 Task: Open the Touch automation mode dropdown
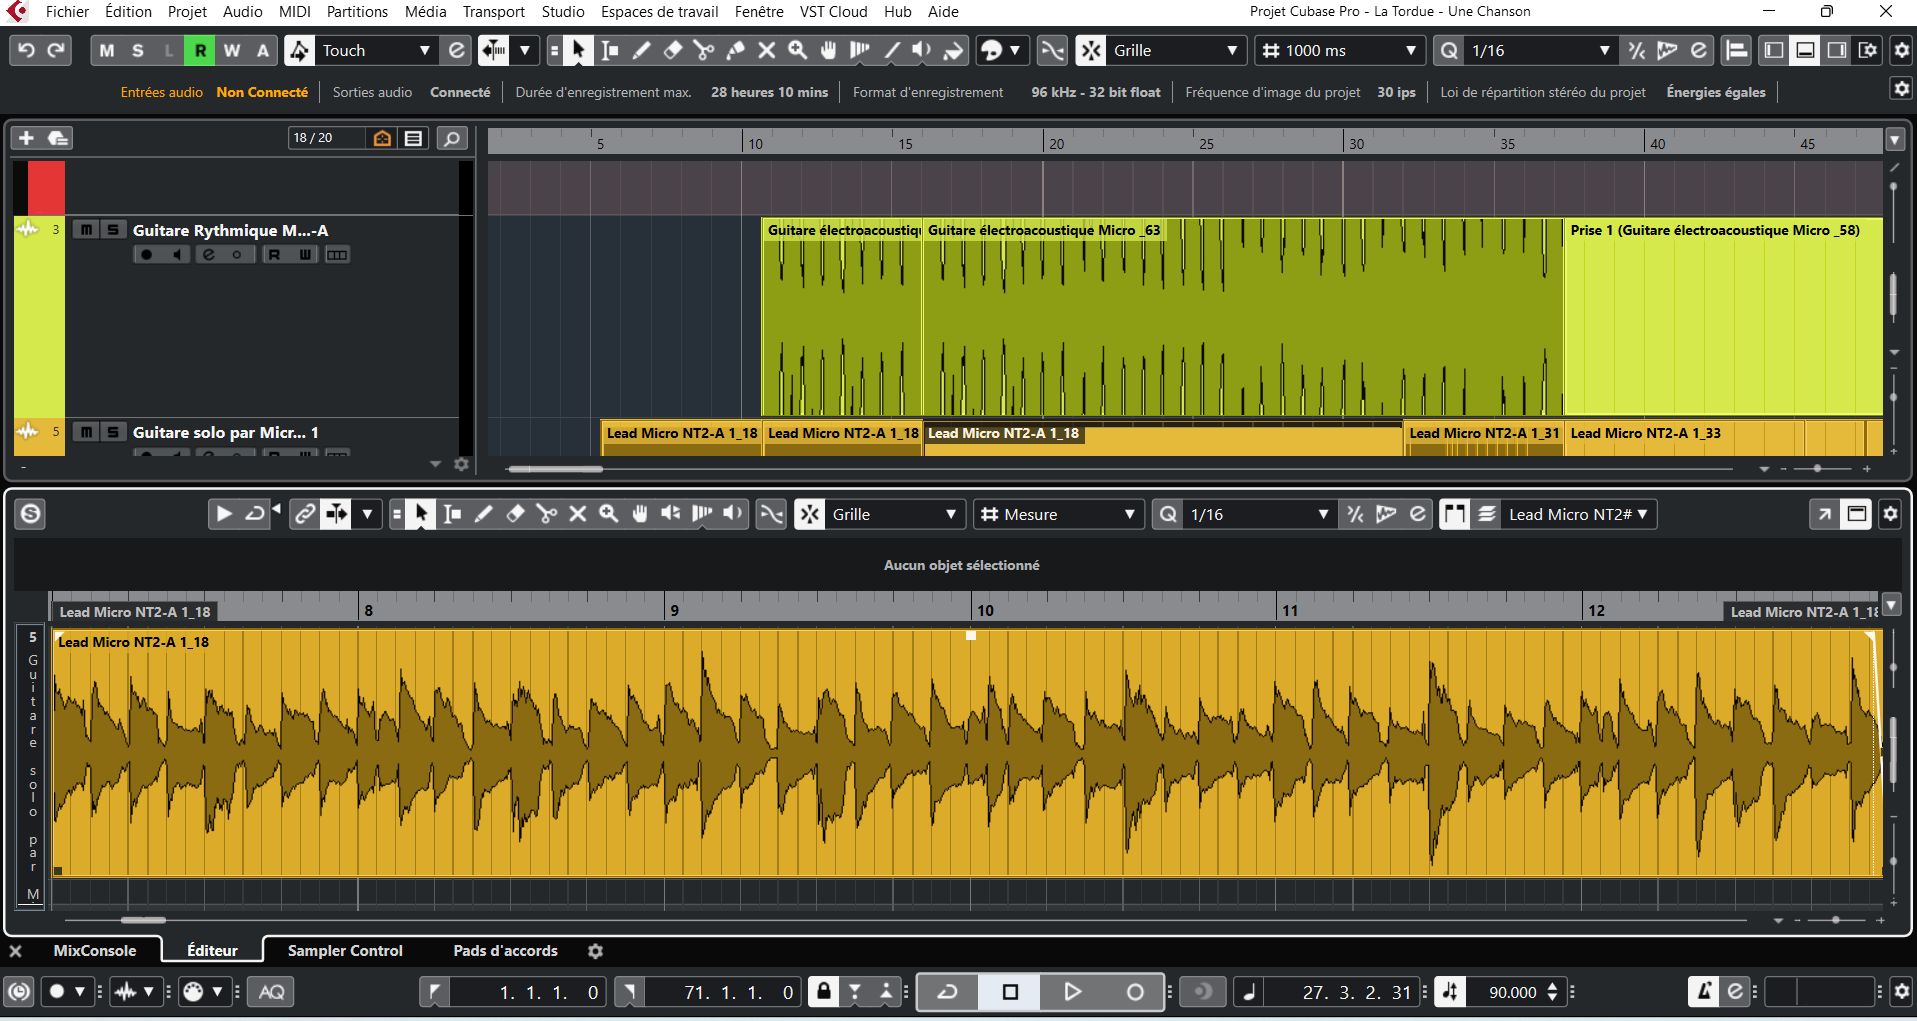coord(424,51)
